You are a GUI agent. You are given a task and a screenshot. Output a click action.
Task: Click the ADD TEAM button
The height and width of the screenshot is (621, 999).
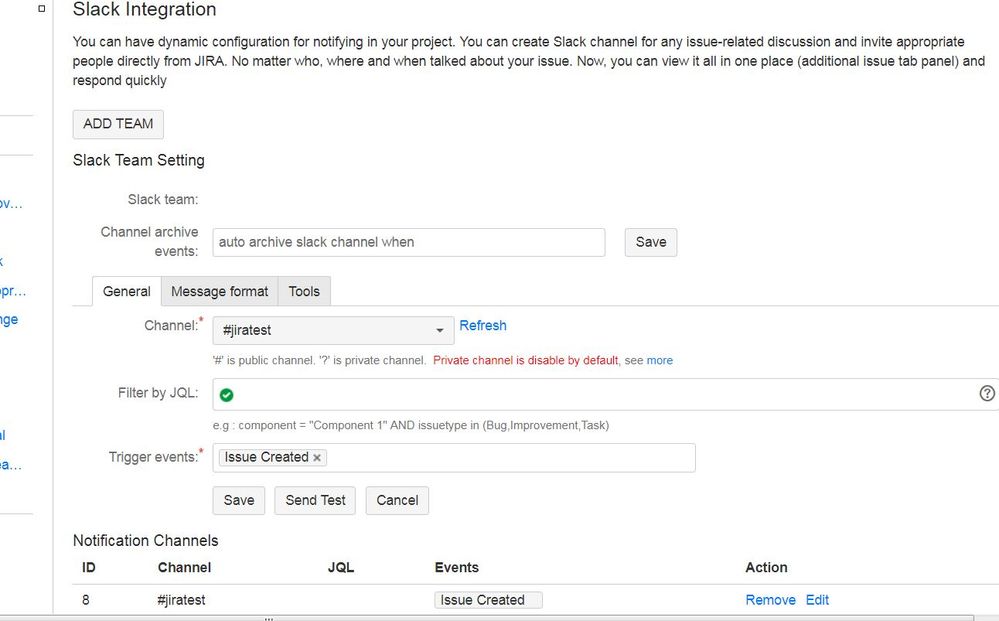click(118, 124)
